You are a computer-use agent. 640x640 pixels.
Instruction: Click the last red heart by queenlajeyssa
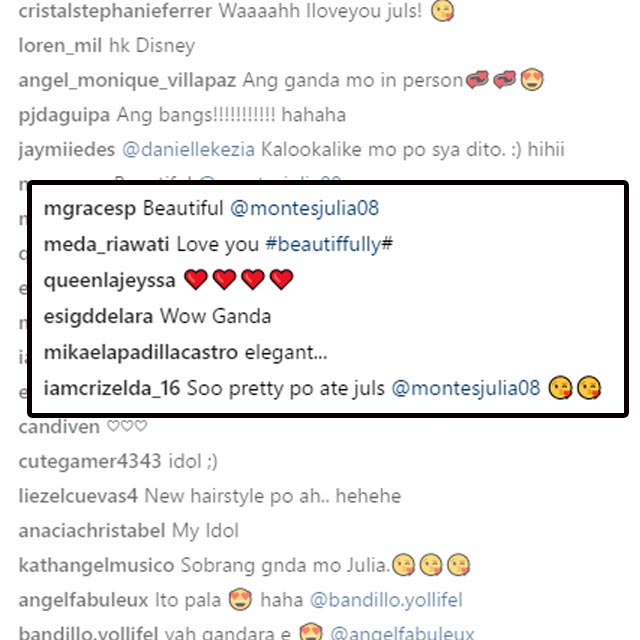coord(282,280)
